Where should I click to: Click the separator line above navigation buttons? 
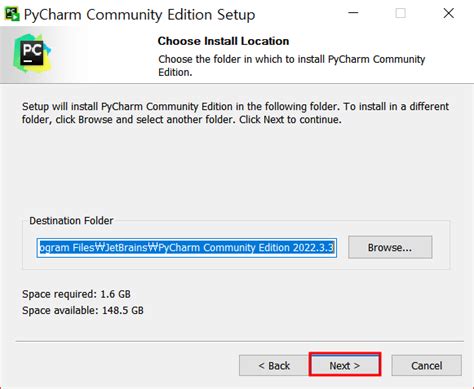[x=239, y=341]
